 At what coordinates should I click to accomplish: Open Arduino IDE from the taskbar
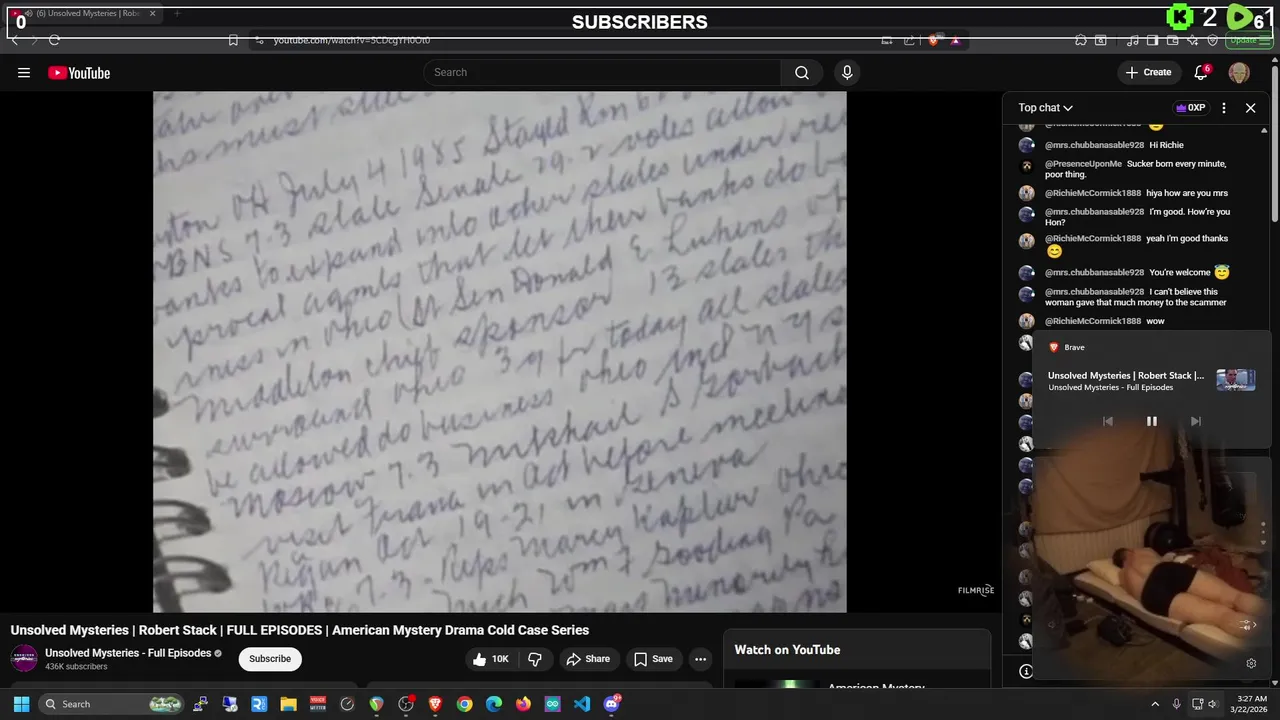pyautogui.click(x=553, y=704)
